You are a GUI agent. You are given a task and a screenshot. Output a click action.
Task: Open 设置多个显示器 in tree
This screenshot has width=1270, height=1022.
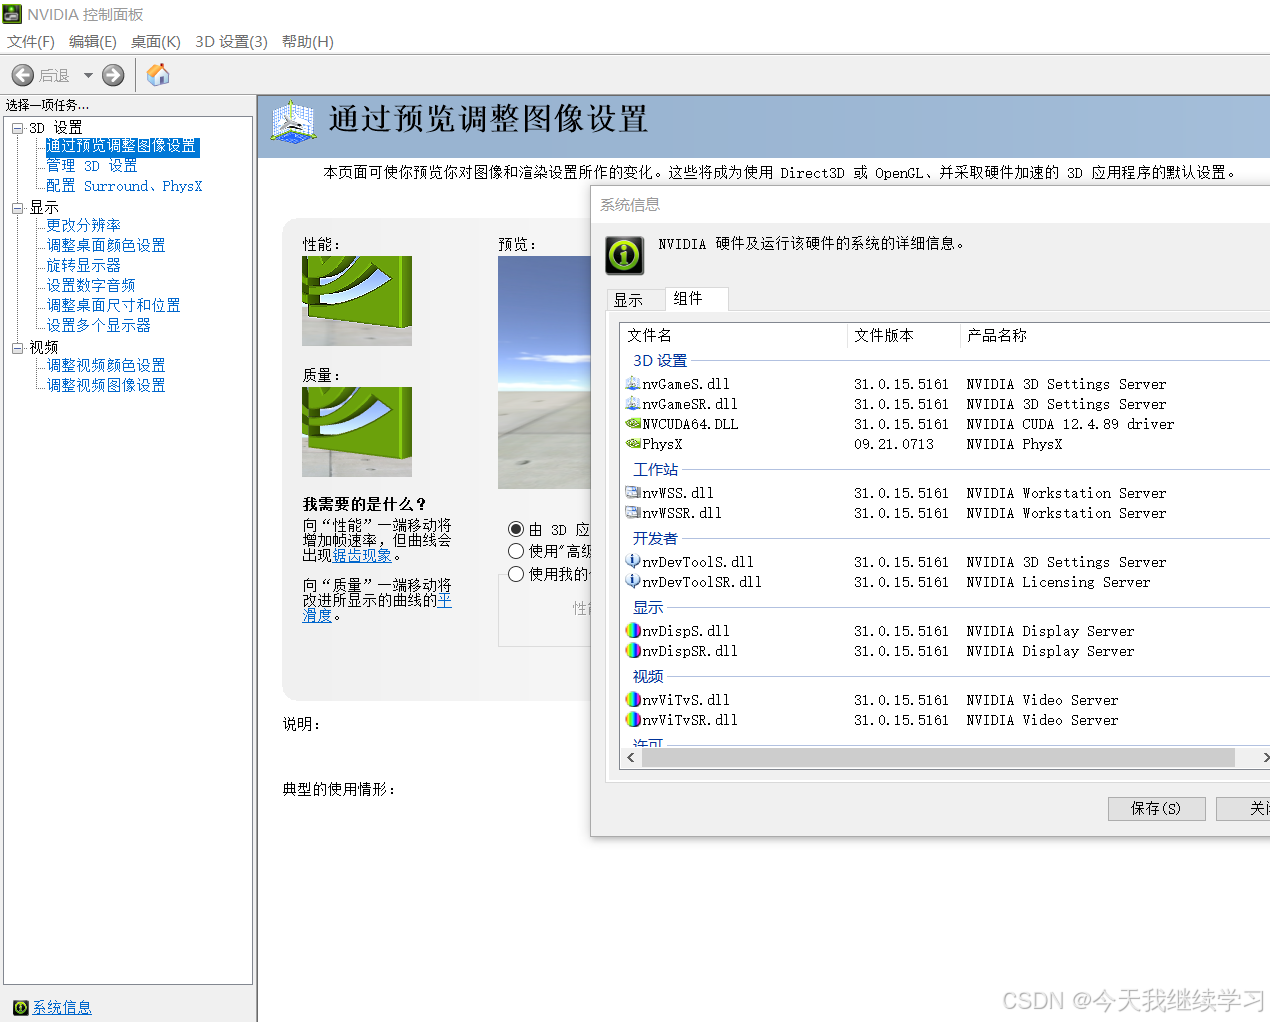click(x=99, y=326)
